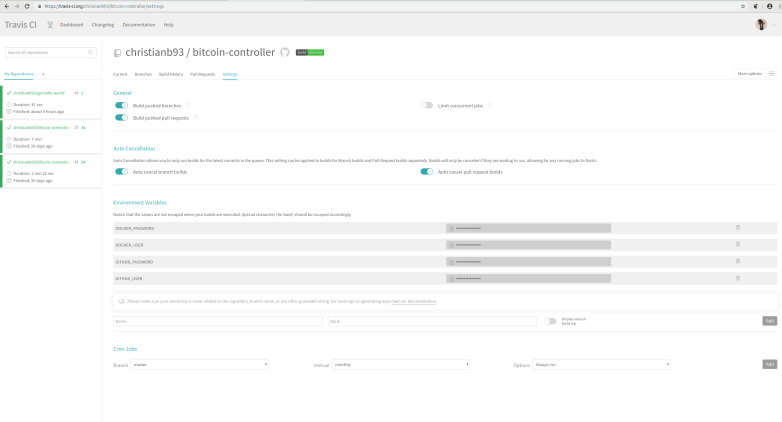The image size is (782, 422).
Task: Click the magnifier icon in repository search
Action: pos(90,52)
